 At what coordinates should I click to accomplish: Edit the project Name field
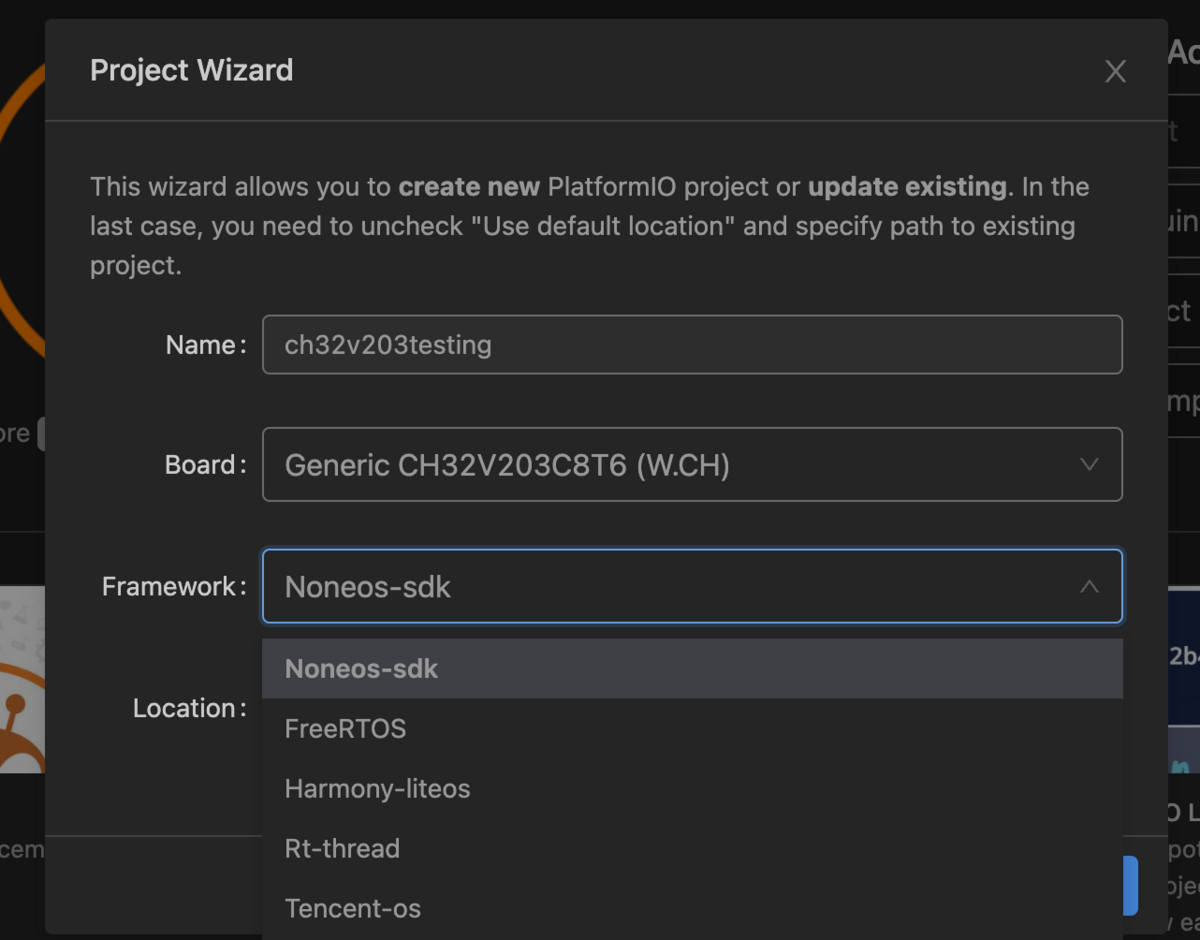tap(692, 345)
